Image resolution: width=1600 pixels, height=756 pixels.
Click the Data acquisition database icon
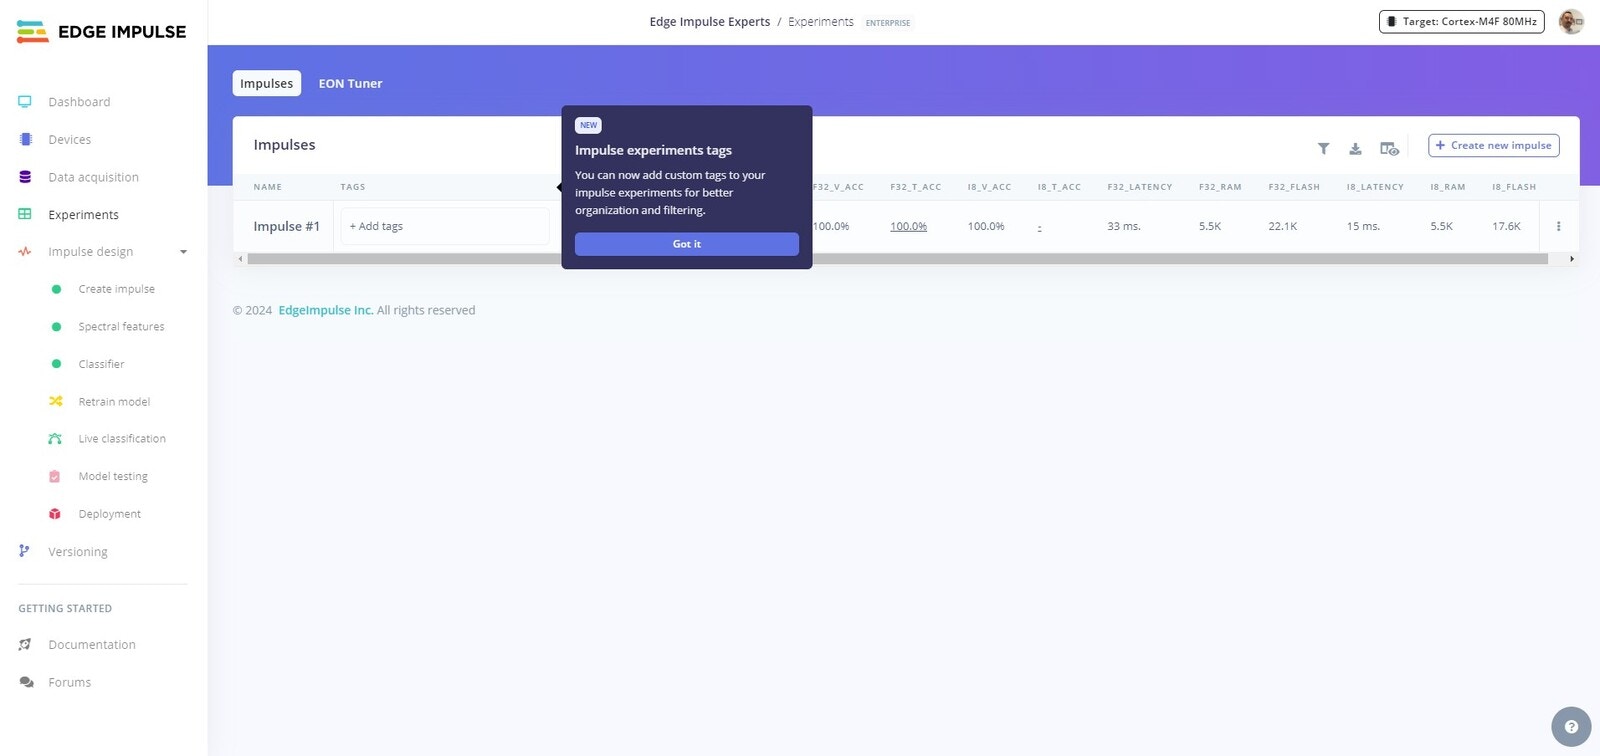pyautogui.click(x=25, y=177)
